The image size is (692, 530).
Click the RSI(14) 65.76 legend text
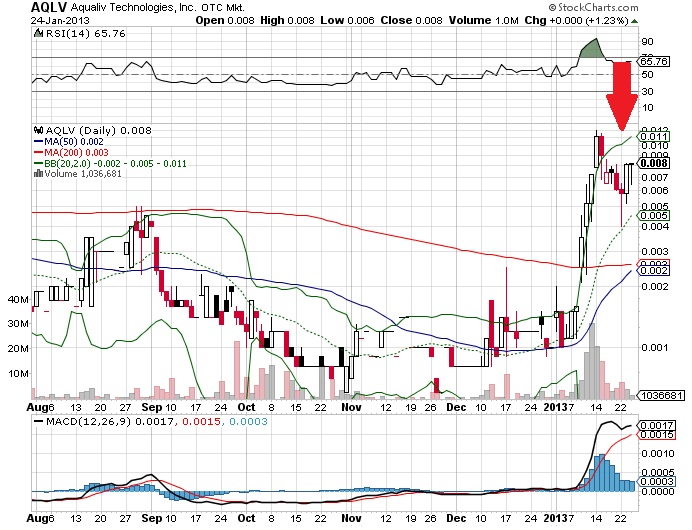click(x=86, y=34)
